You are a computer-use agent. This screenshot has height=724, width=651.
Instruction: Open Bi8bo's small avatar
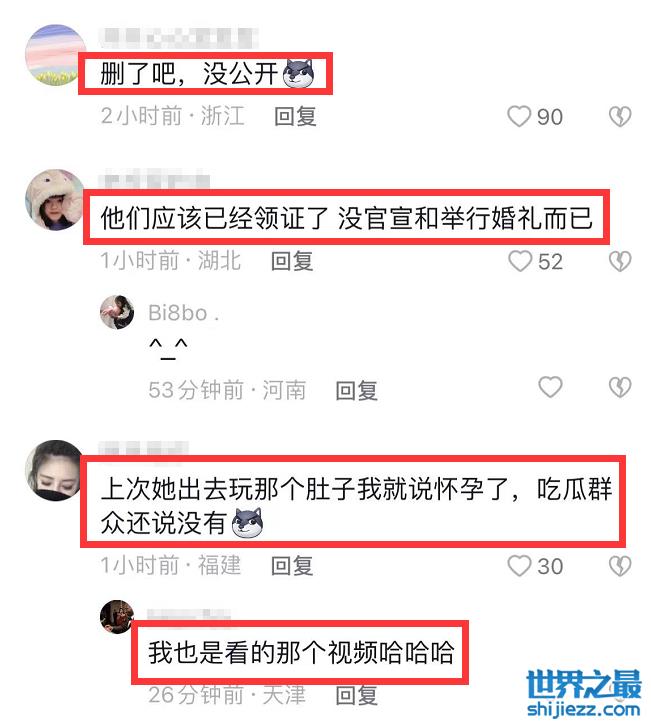(117, 313)
